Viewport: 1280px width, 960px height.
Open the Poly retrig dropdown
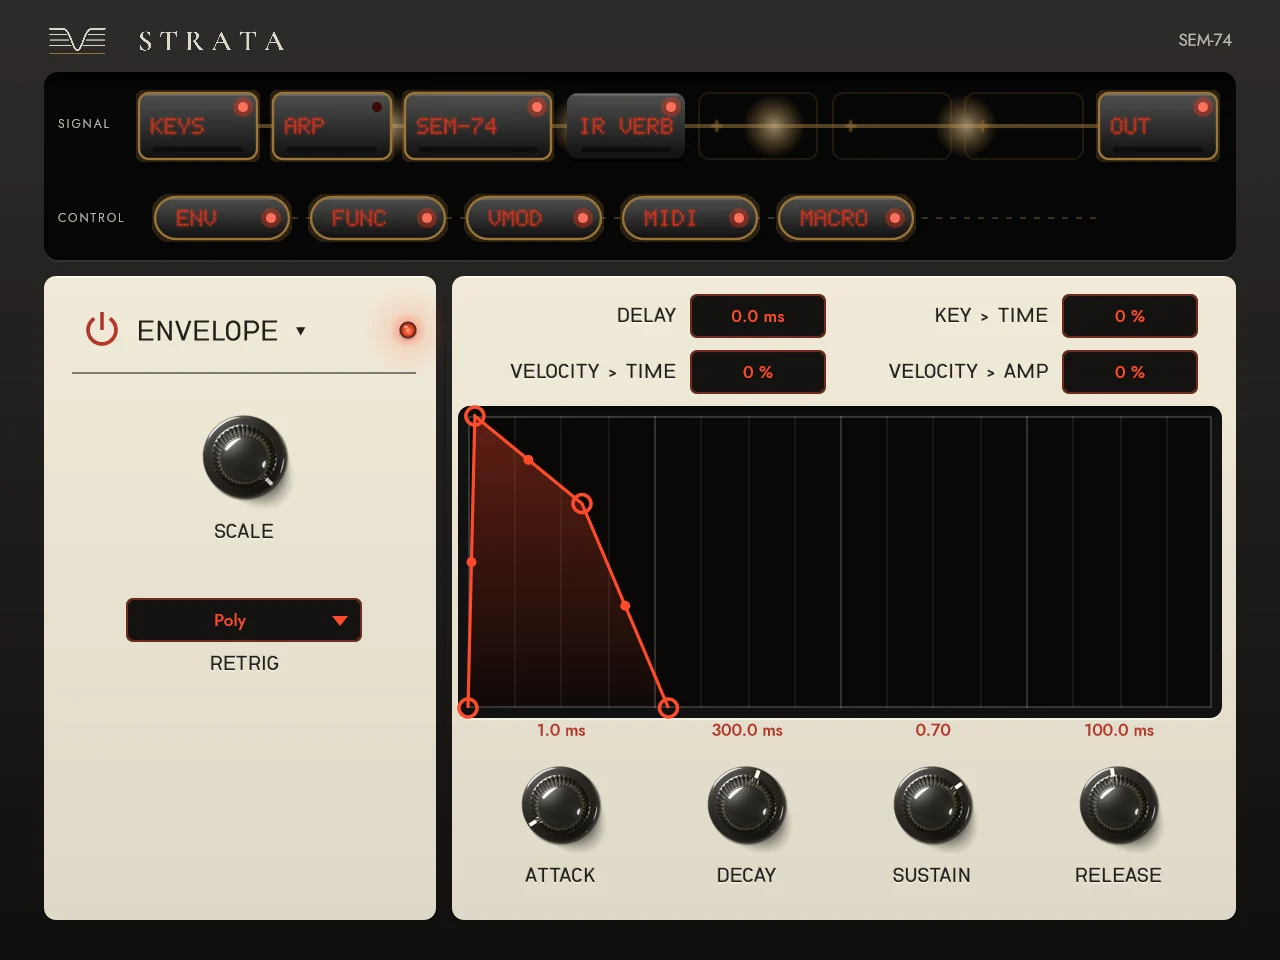pos(244,620)
